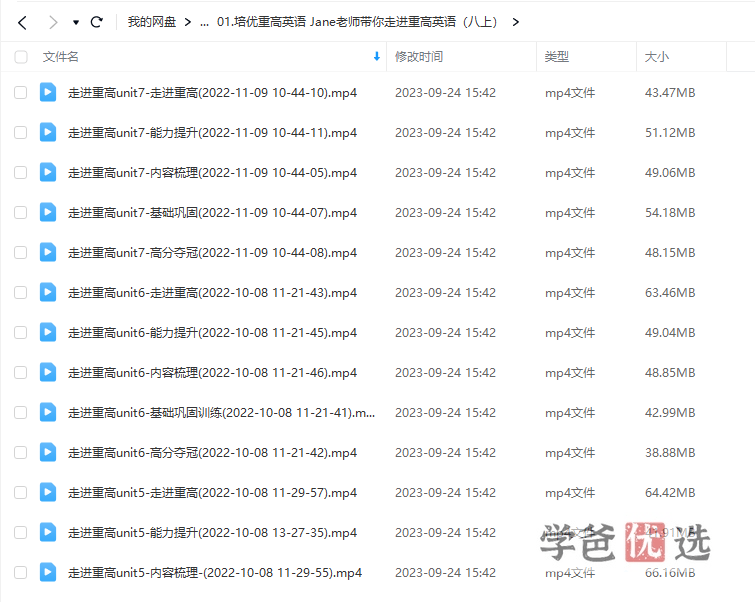Check the unit6-内容梳理 file checkbox
This screenshot has width=755, height=602.
(21, 372)
